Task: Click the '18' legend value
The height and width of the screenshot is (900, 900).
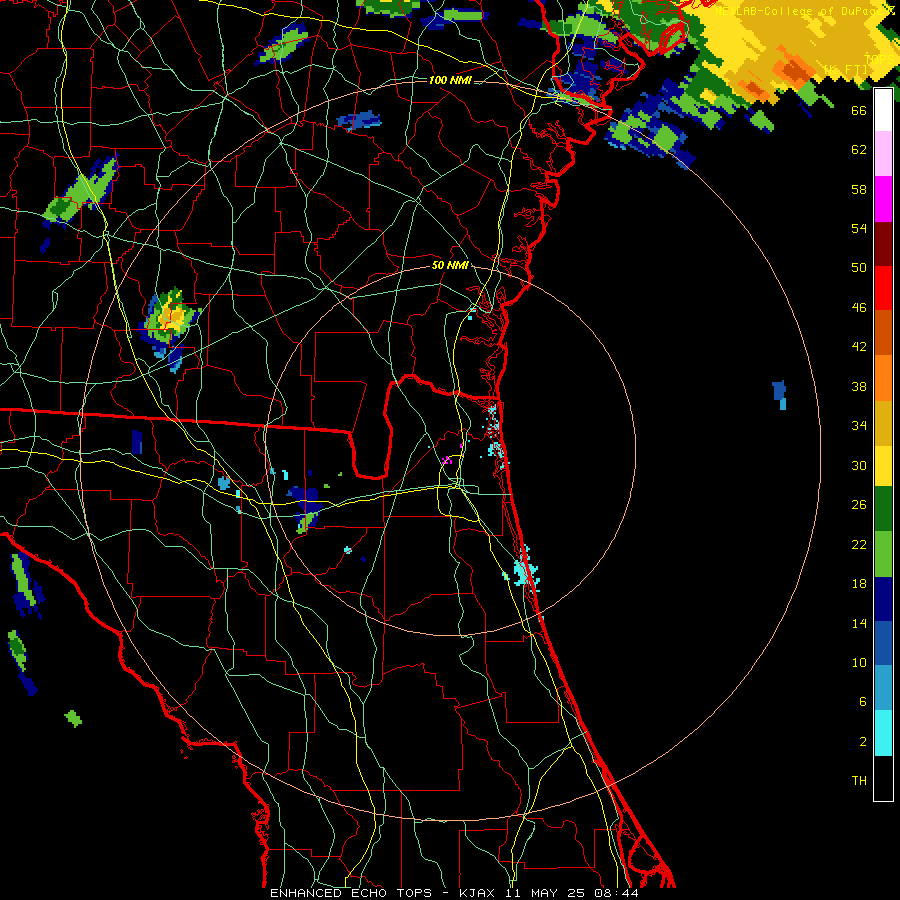Action: pos(859,583)
